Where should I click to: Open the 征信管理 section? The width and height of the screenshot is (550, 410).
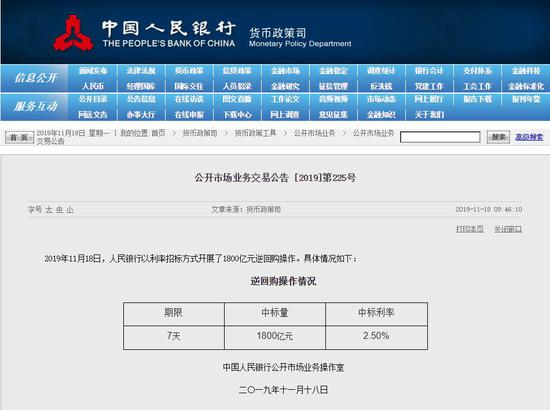click(333, 86)
